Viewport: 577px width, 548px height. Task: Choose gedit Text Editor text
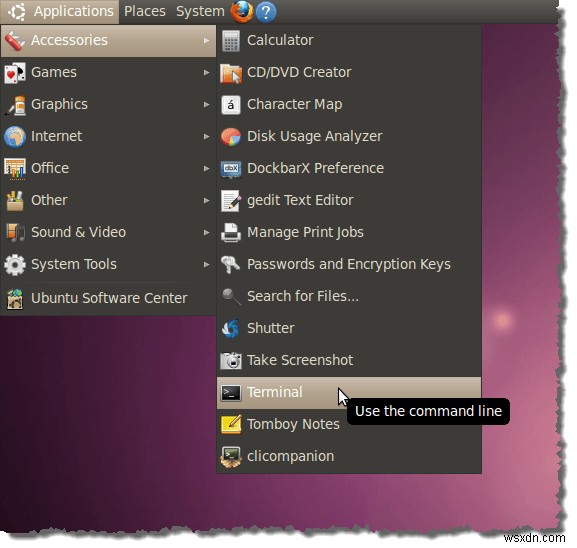click(x=300, y=201)
